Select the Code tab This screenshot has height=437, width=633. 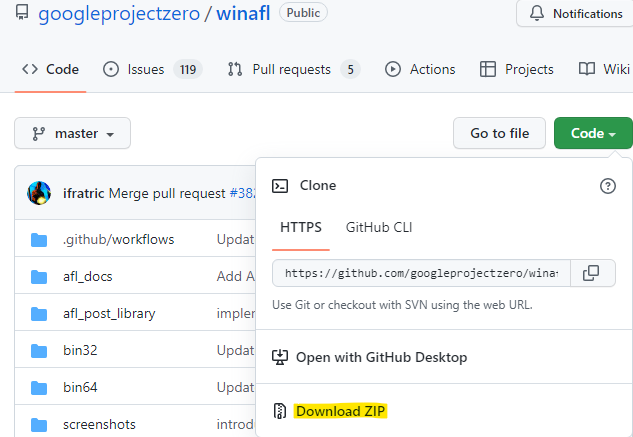click(50, 69)
